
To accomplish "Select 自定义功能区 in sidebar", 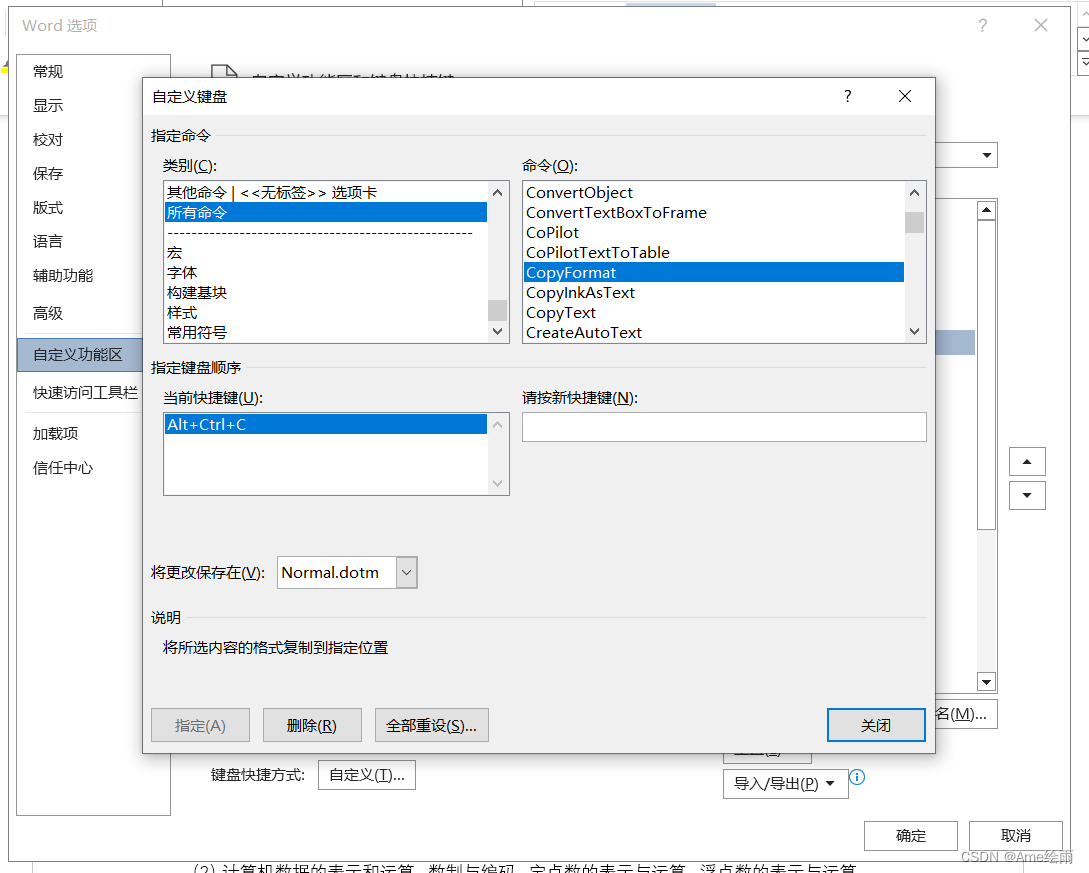I will point(78,355).
